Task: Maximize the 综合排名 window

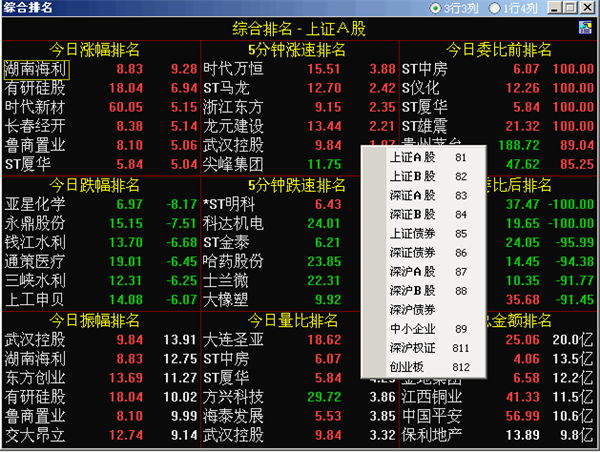Action: pos(571,8)
